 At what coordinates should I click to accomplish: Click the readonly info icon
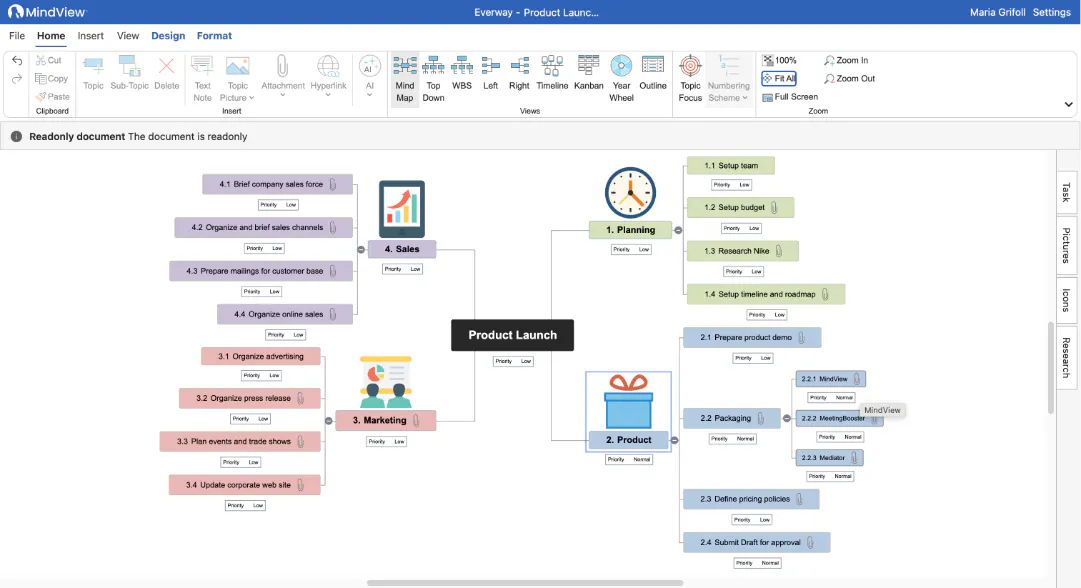17,136
